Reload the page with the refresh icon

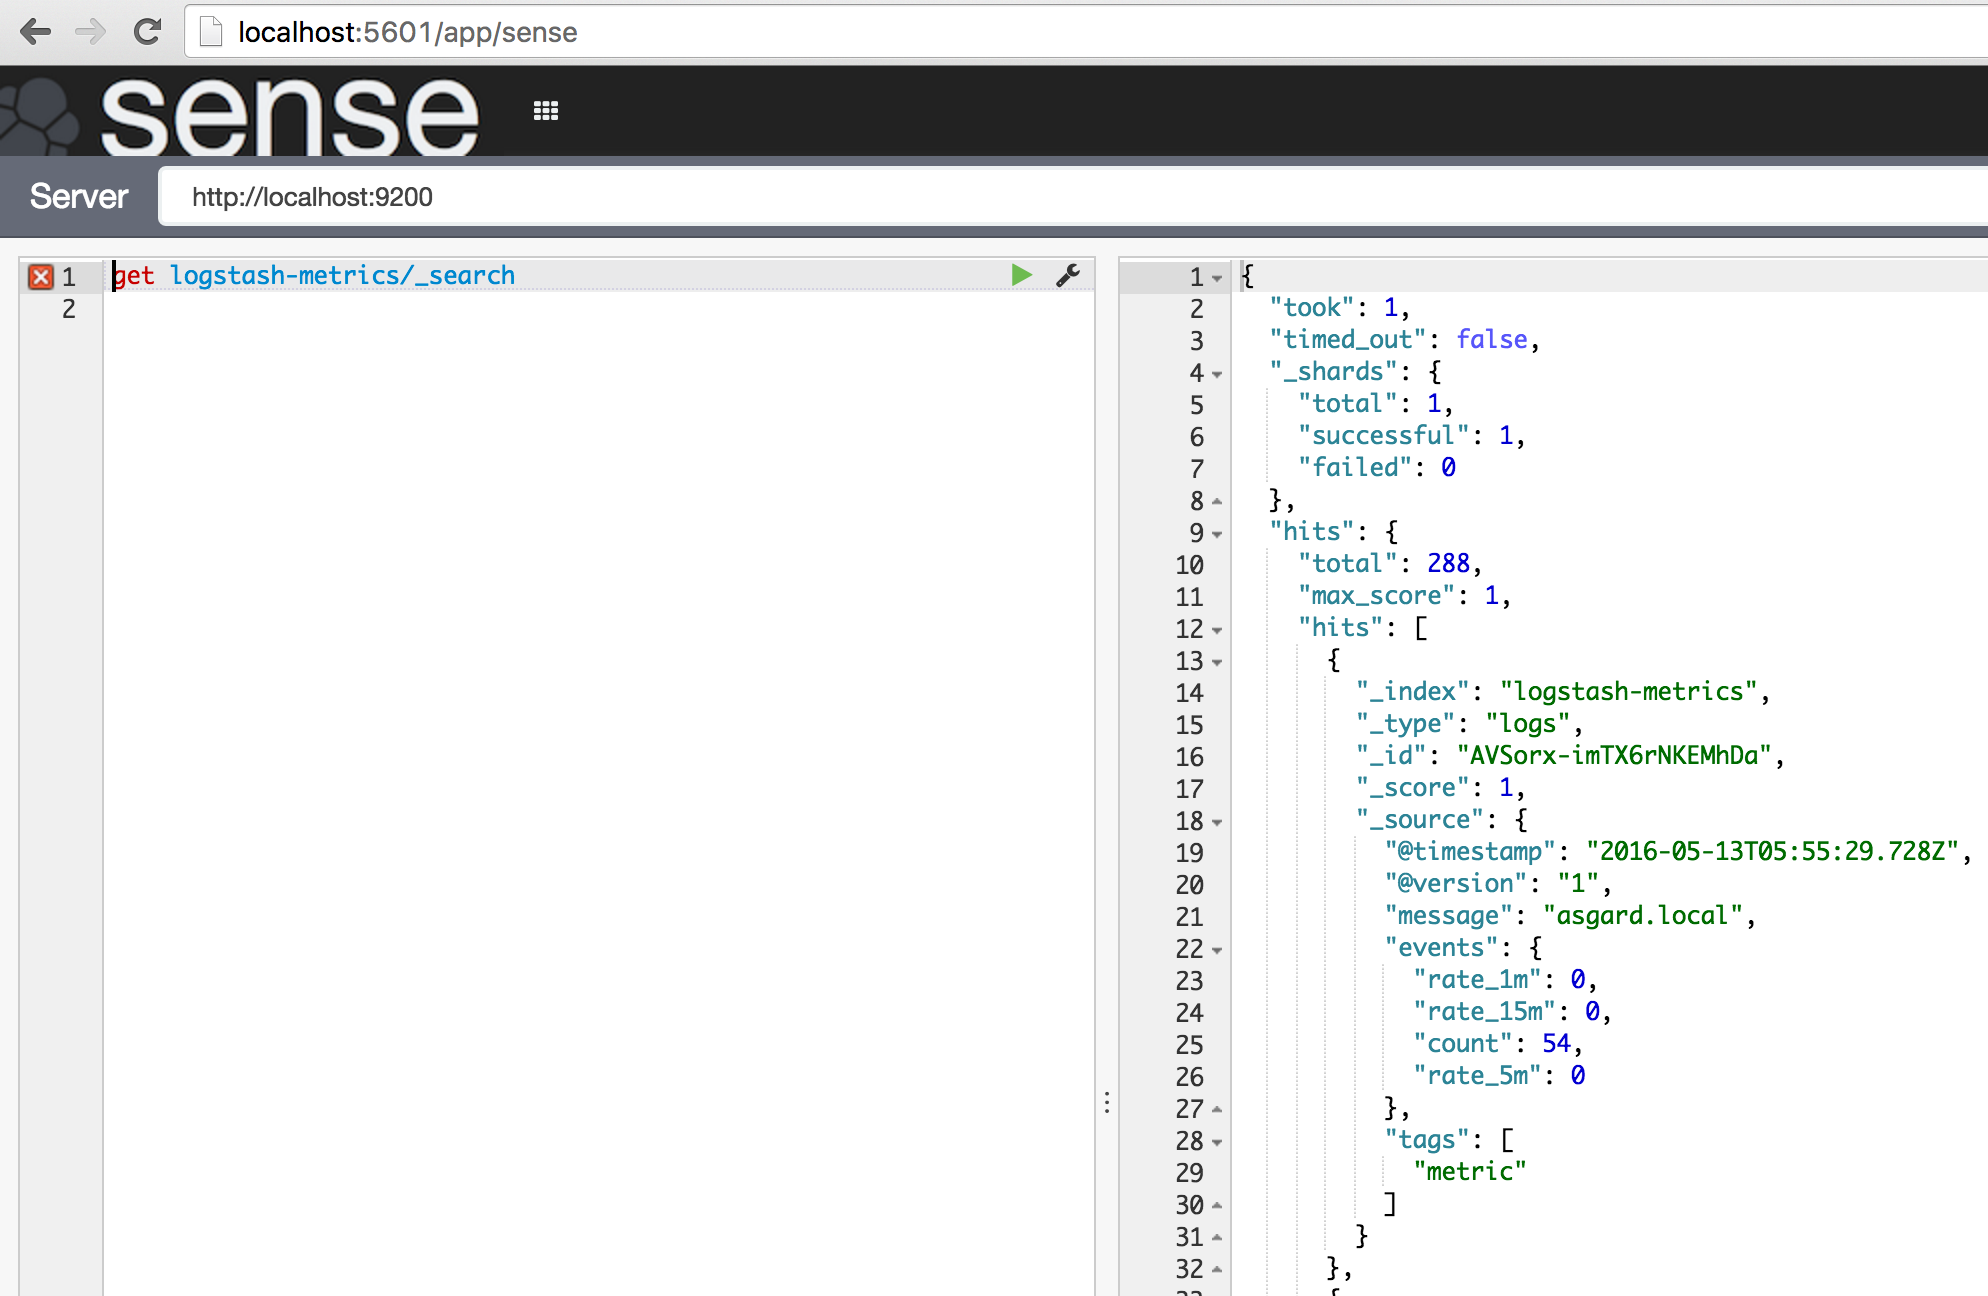[147, 32]
